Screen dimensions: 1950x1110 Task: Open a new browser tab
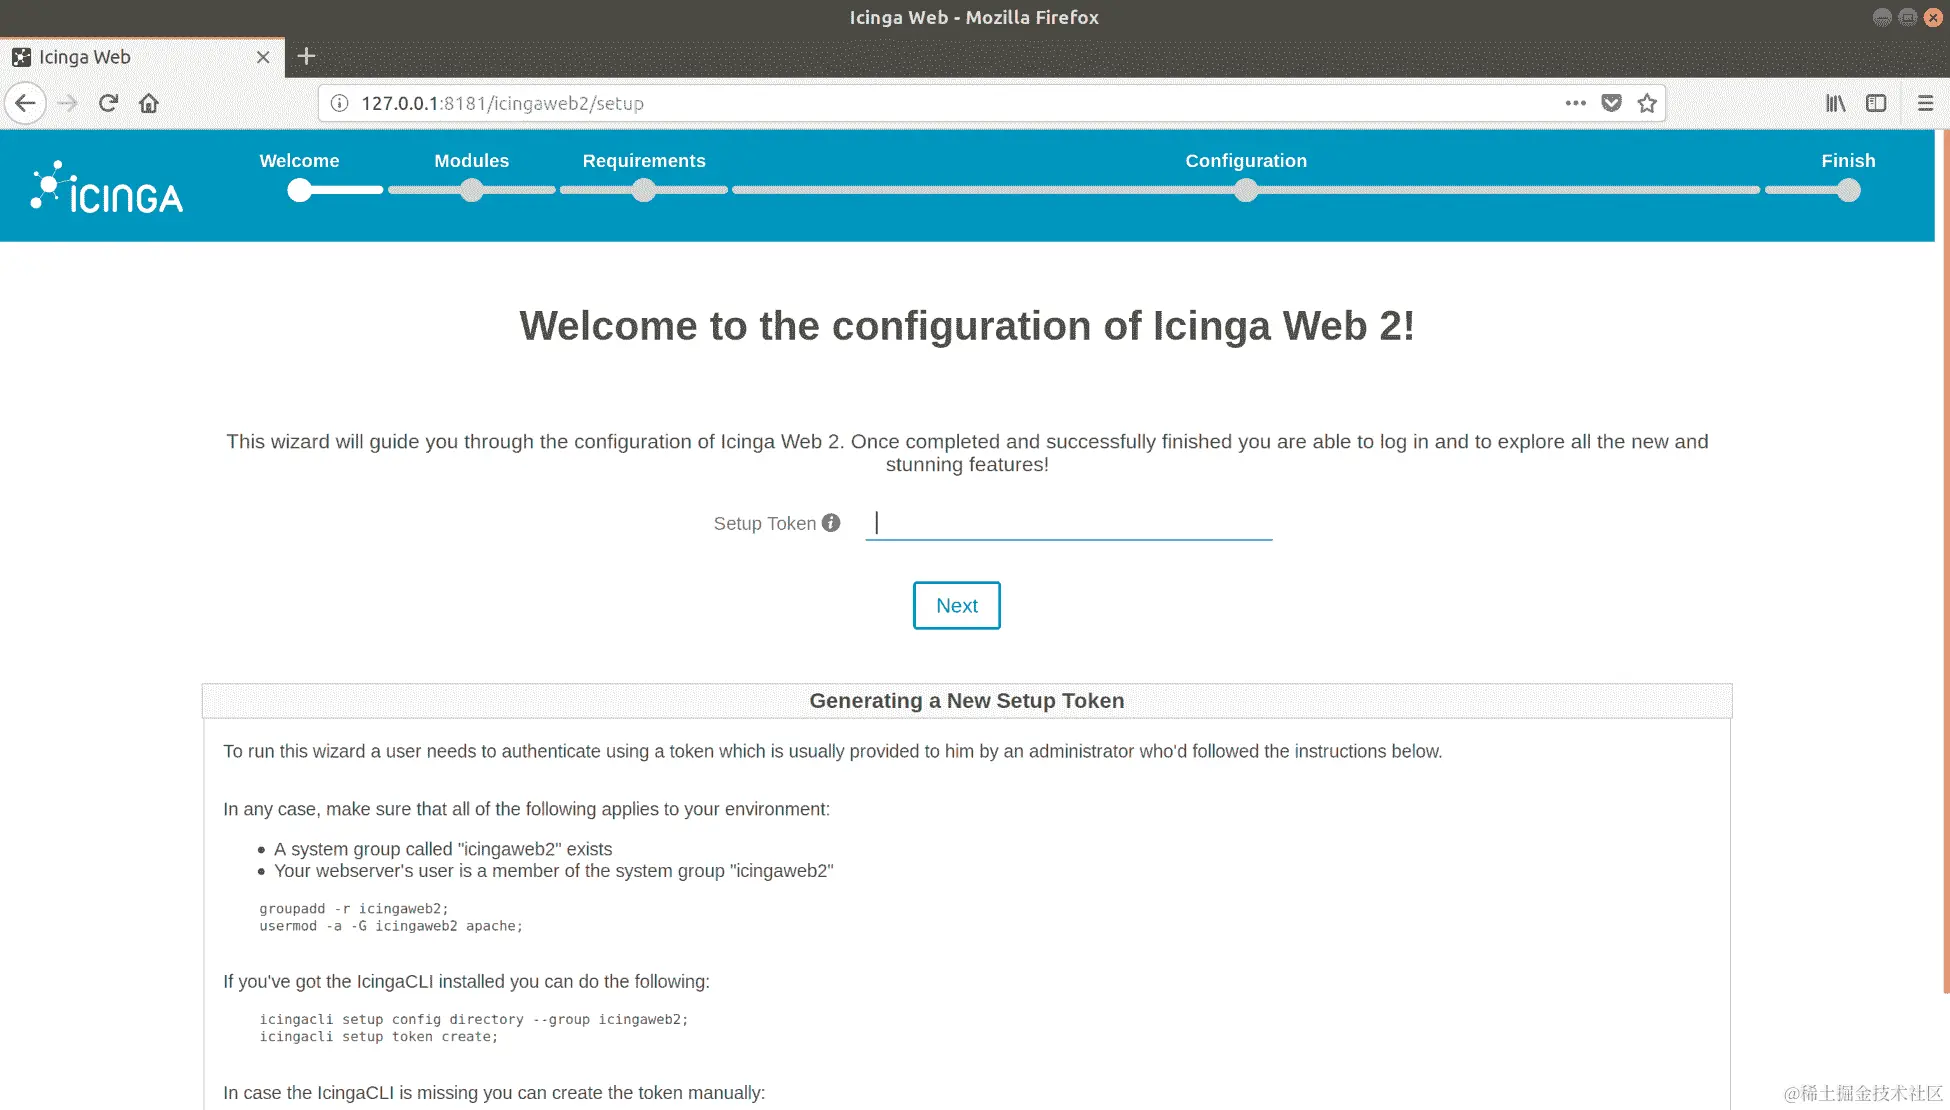pos(307,57)
